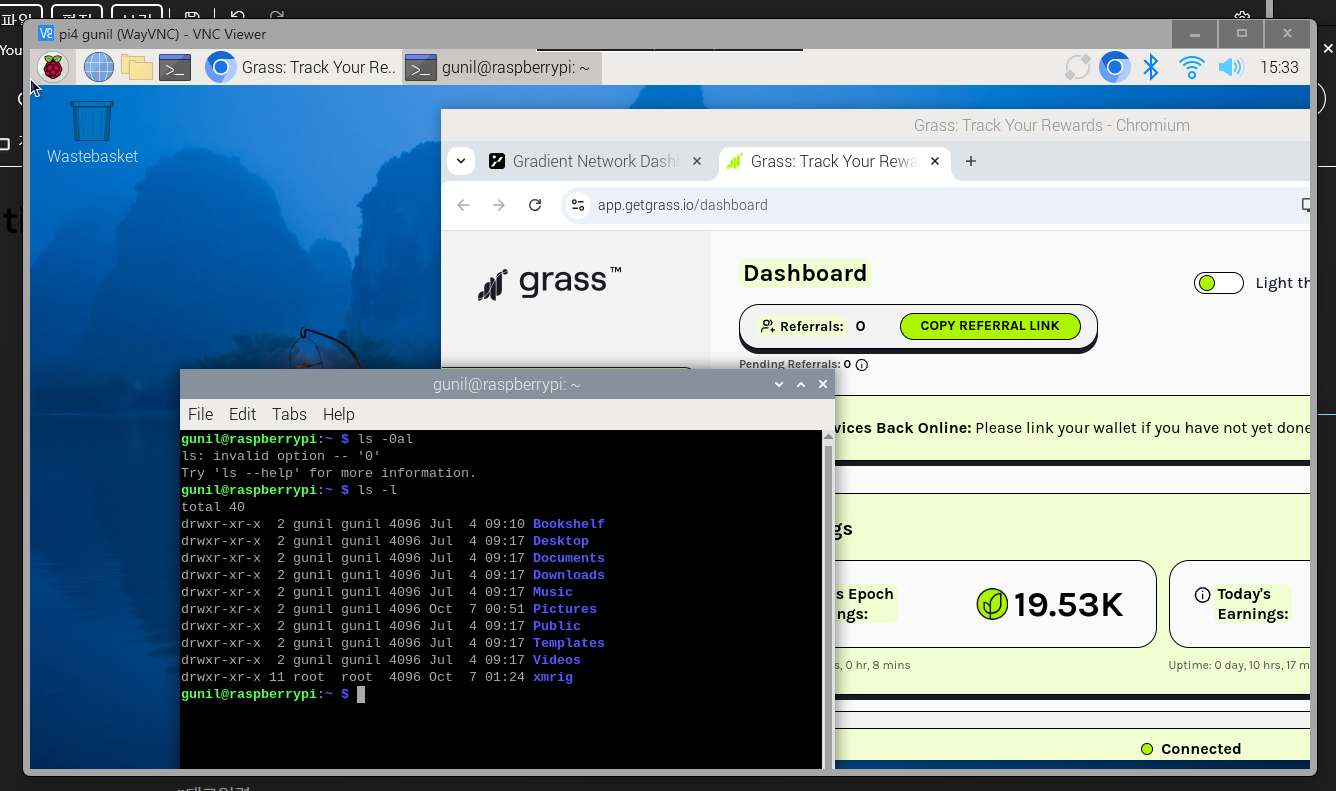This screenshot has height=791, width=1336.
Task: Select the Wastebasket desktop icon
Action: click(x=92, y=131)
